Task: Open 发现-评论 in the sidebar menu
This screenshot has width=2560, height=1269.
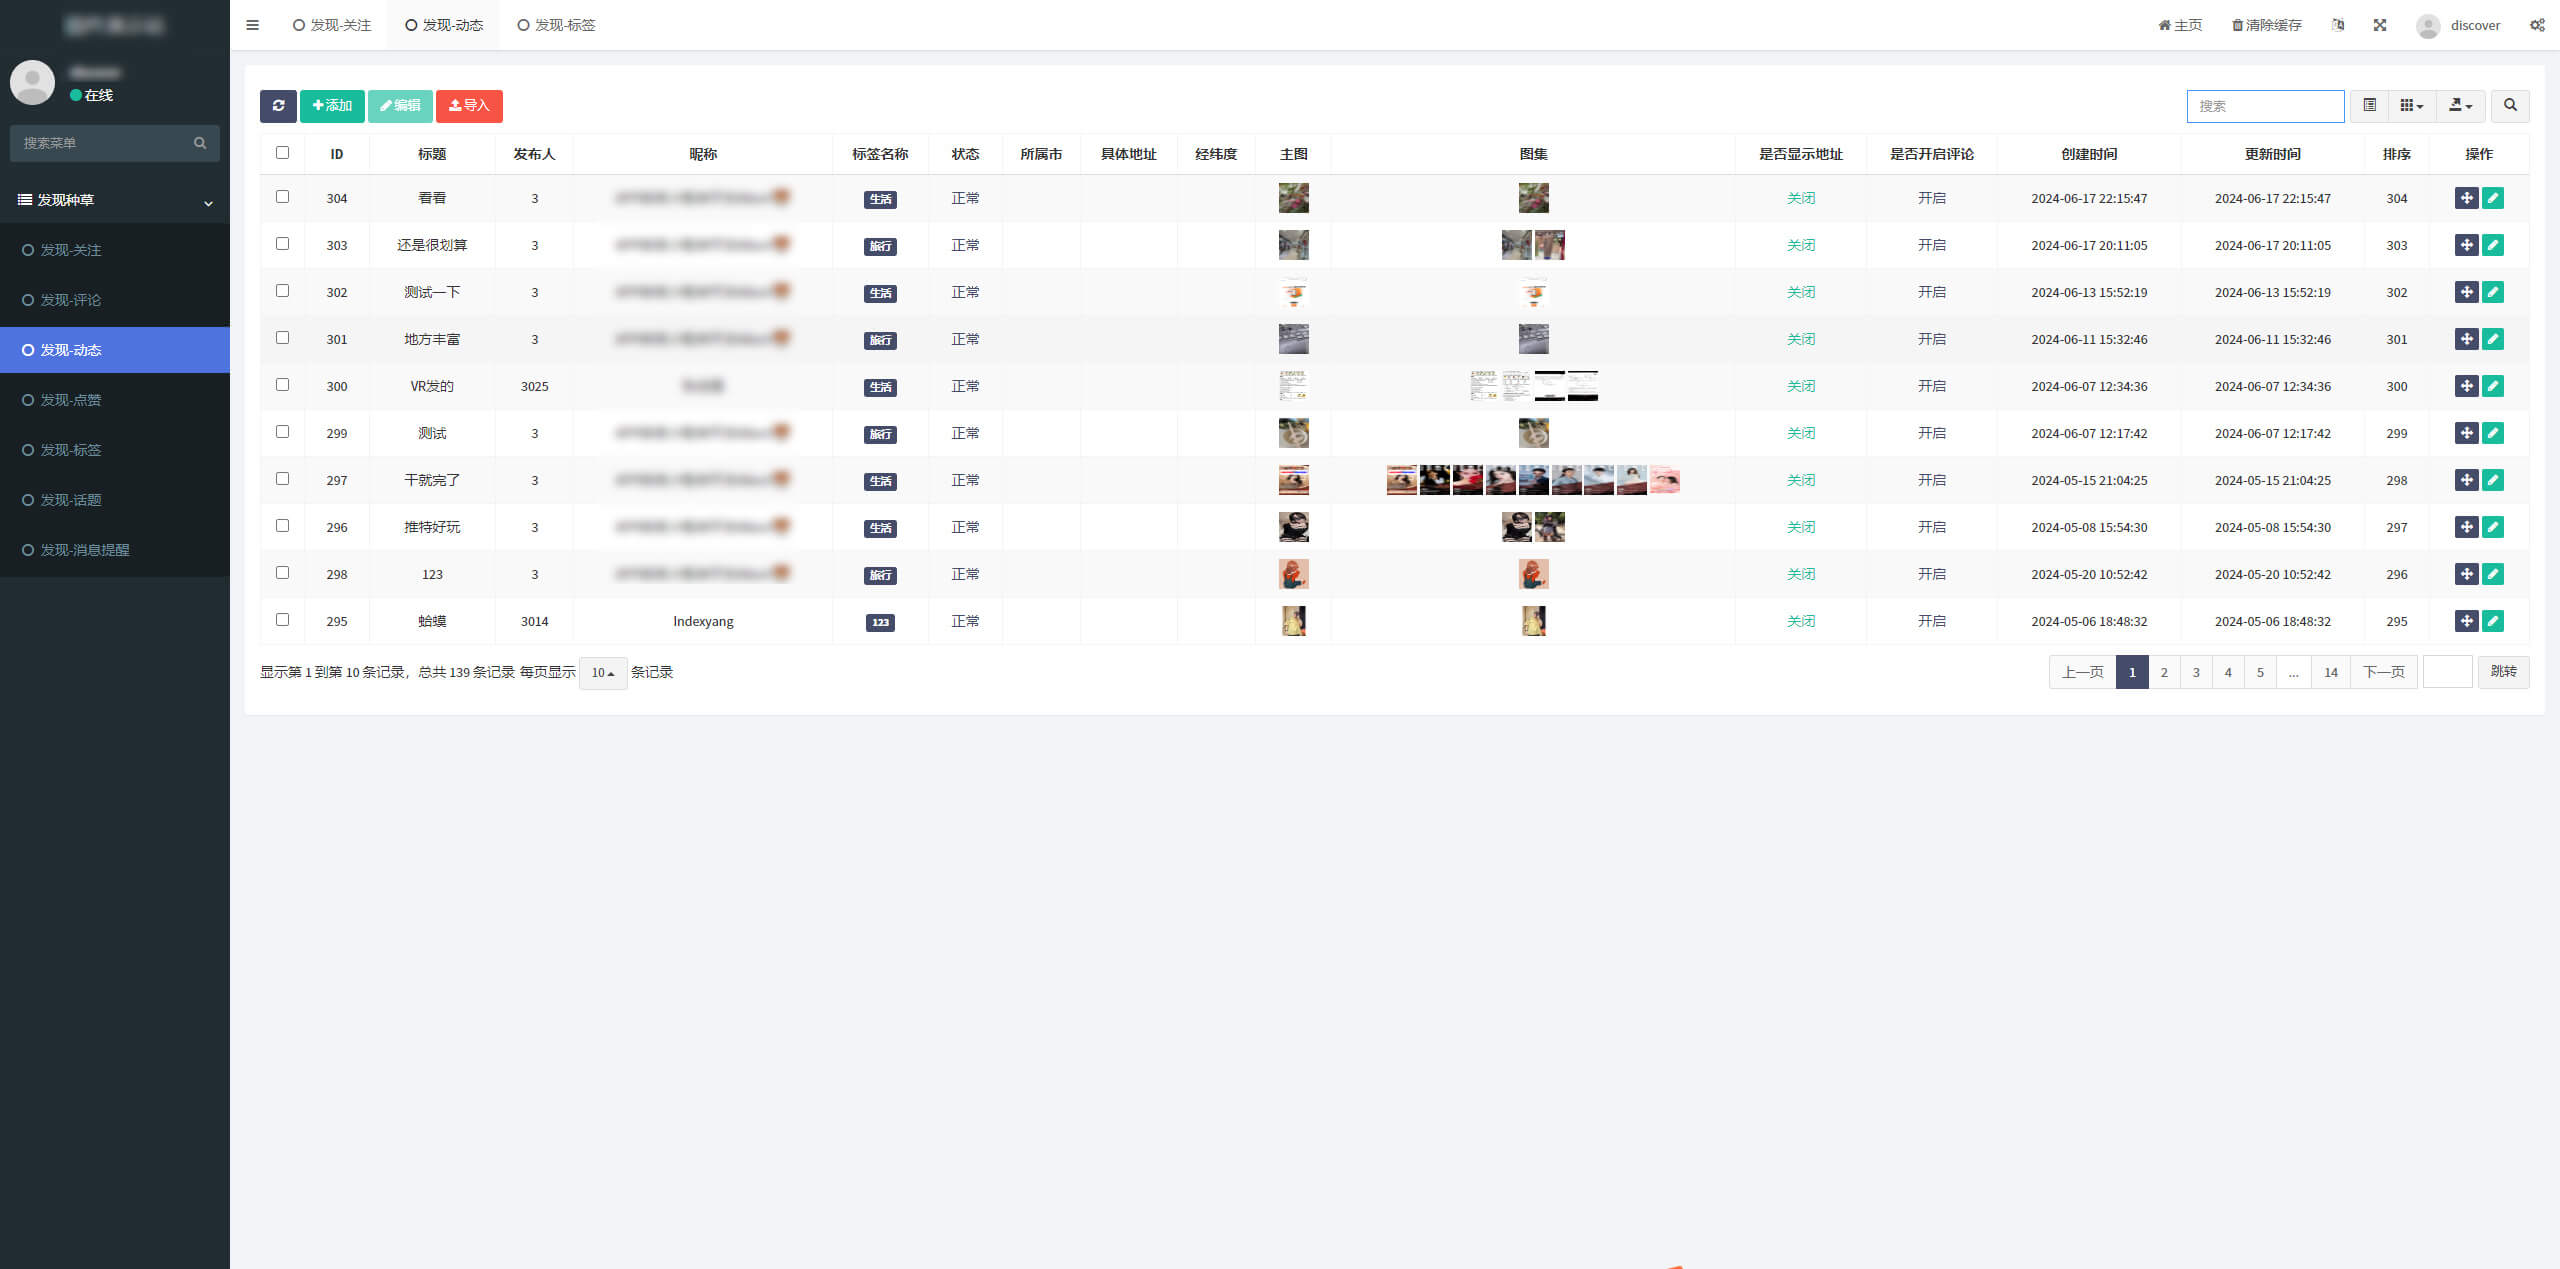Action: (70, 300)
